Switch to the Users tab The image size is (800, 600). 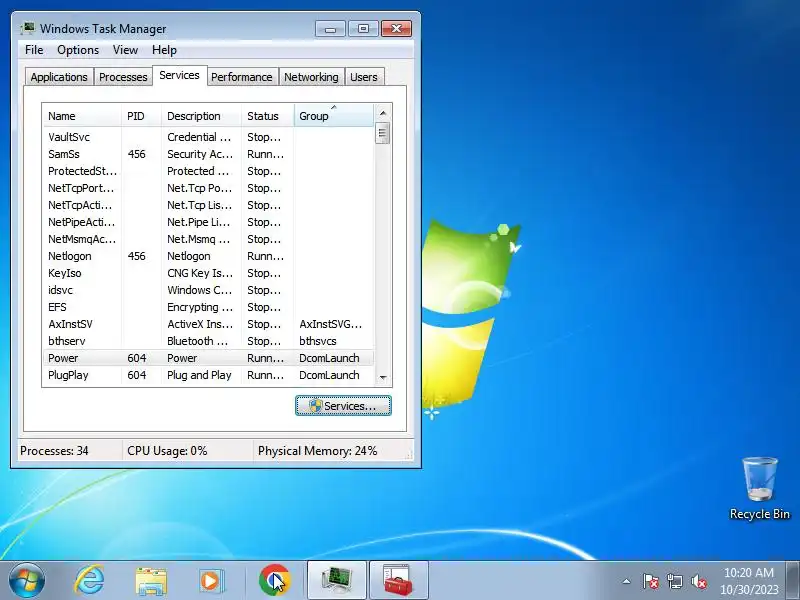(x=364, y=77)
